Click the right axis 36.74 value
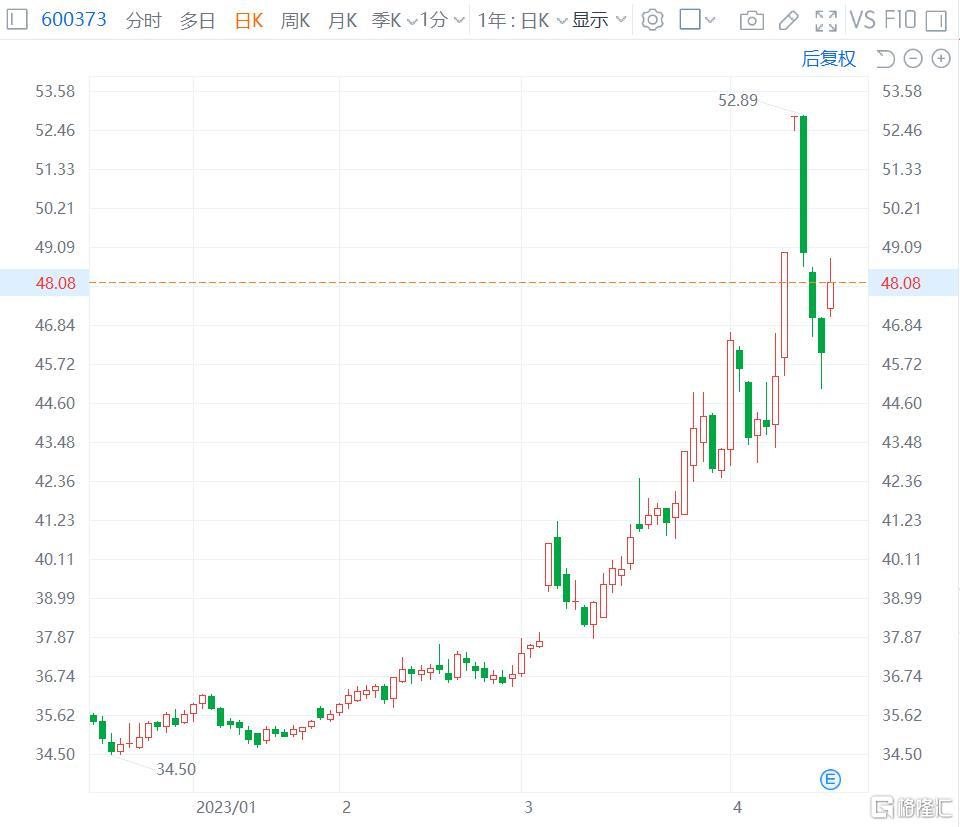 coord(901,676)
